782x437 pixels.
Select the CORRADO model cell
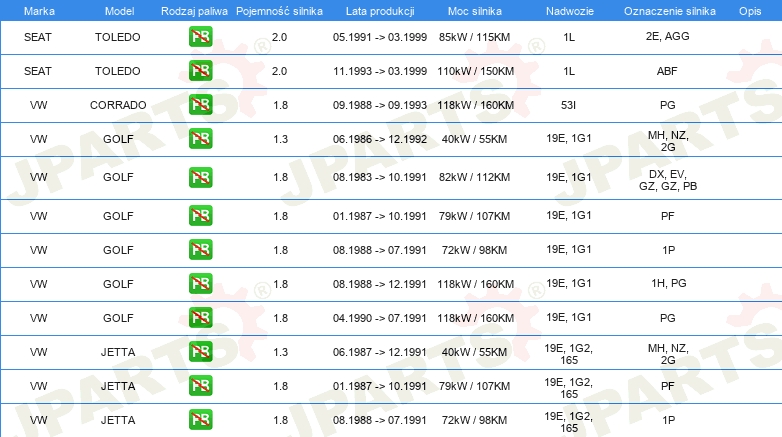click(x=118, y=105)
